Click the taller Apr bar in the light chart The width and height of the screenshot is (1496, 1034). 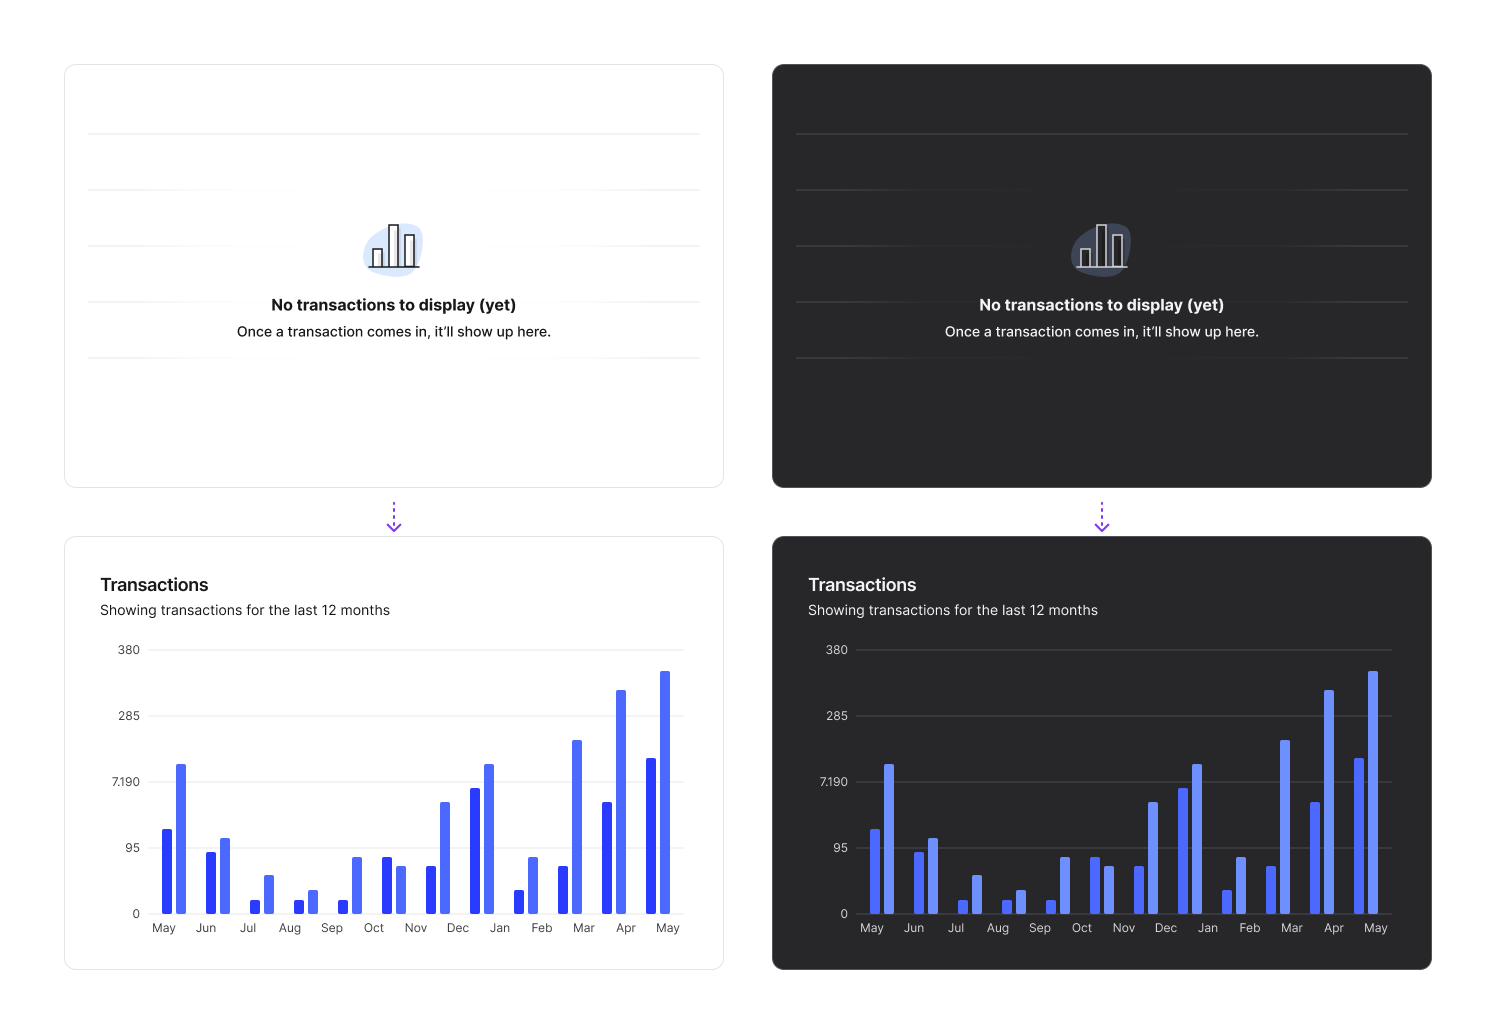pyautogui.click(x=621, y=801)
